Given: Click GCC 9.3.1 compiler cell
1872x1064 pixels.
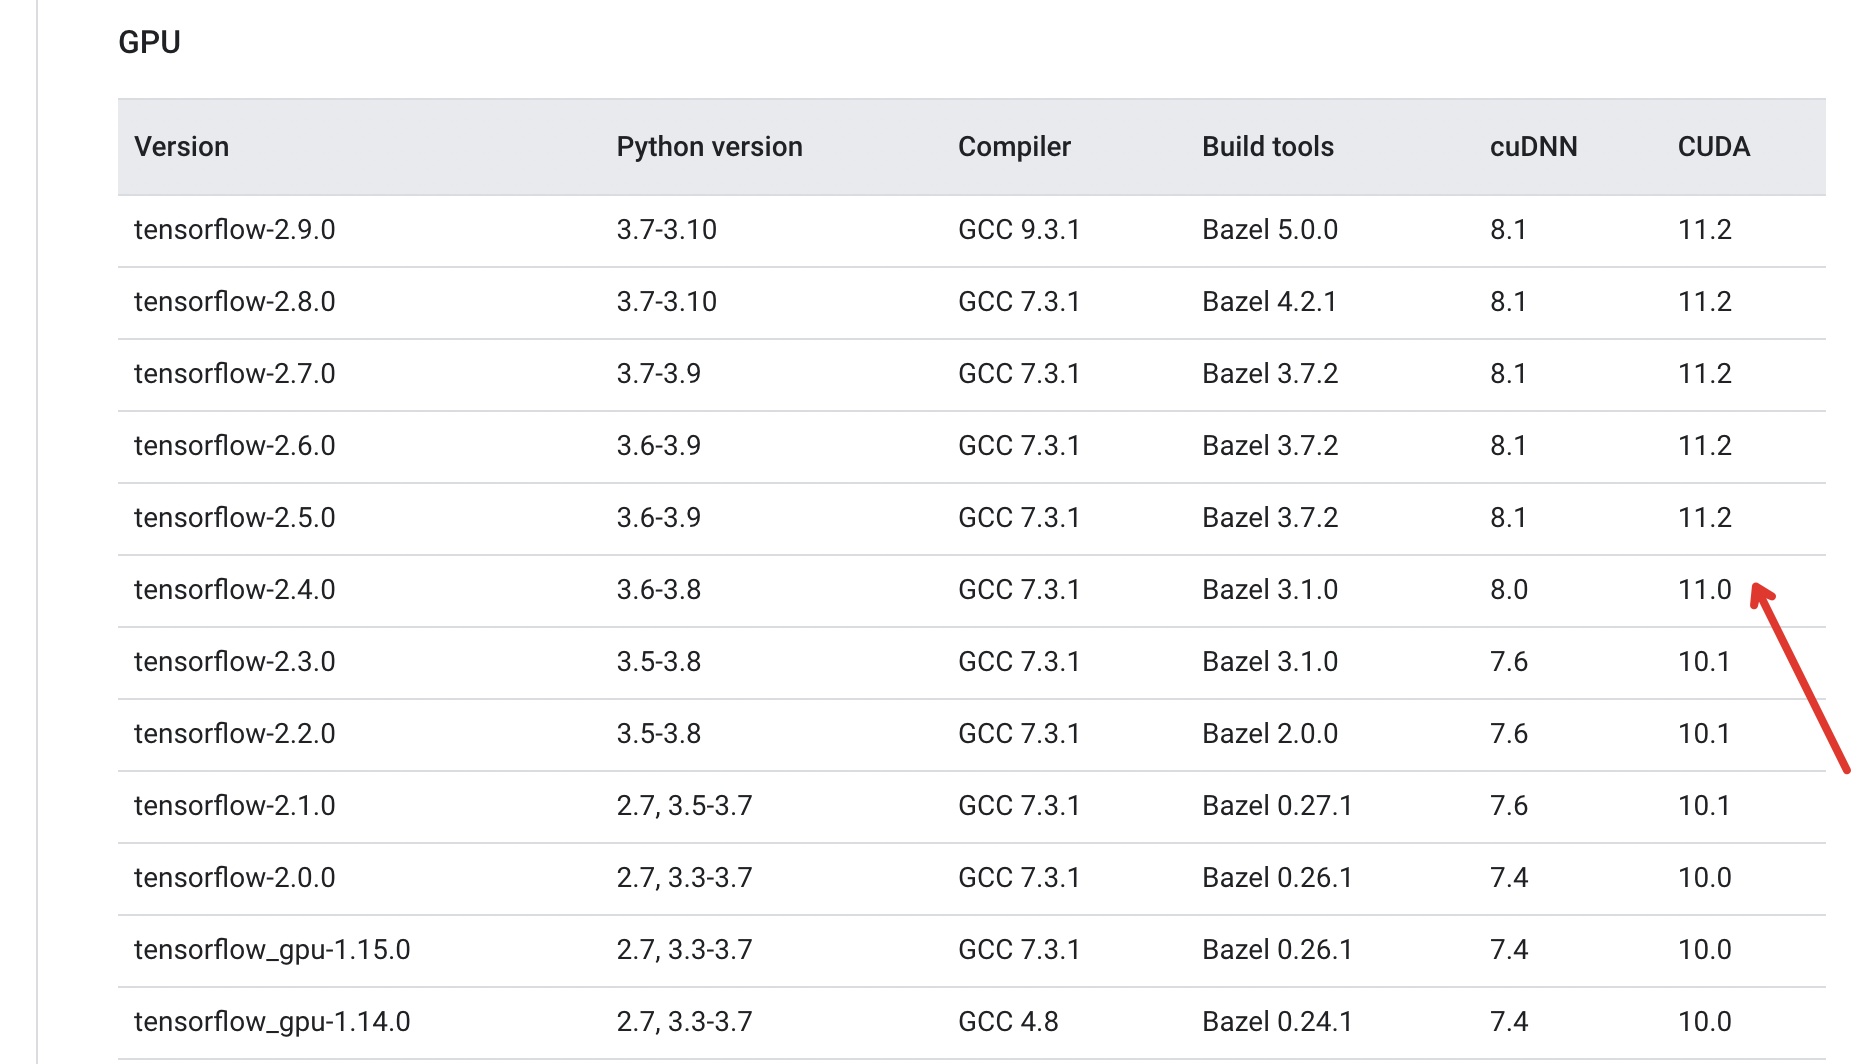Looking at the screenshot, I should point(1019,230).
